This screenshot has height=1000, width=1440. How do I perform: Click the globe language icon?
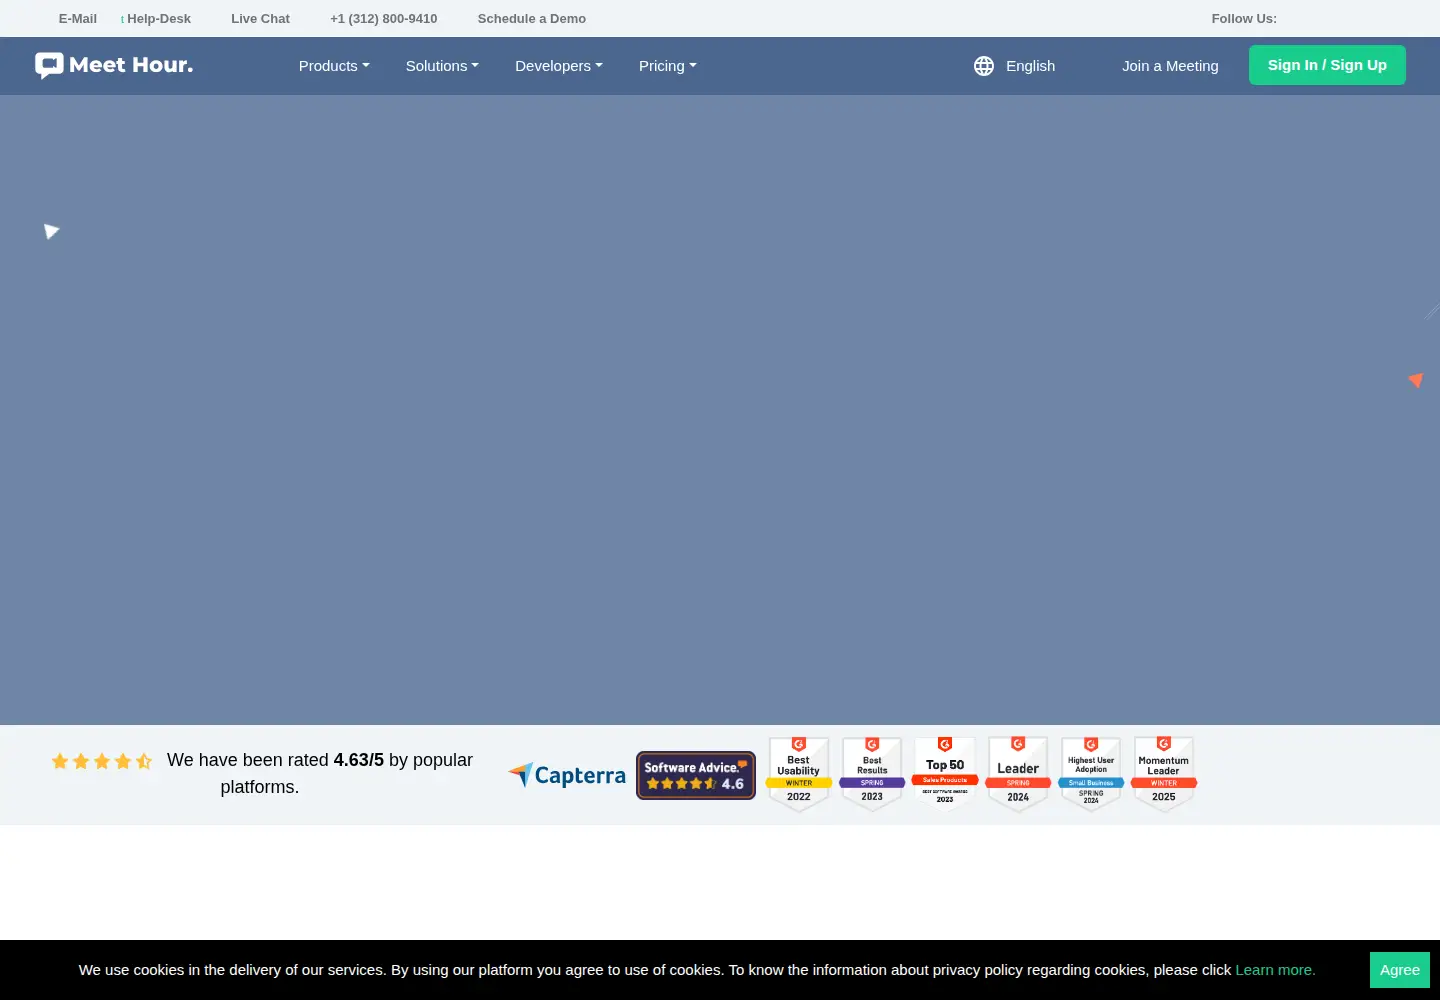(984, 66)
